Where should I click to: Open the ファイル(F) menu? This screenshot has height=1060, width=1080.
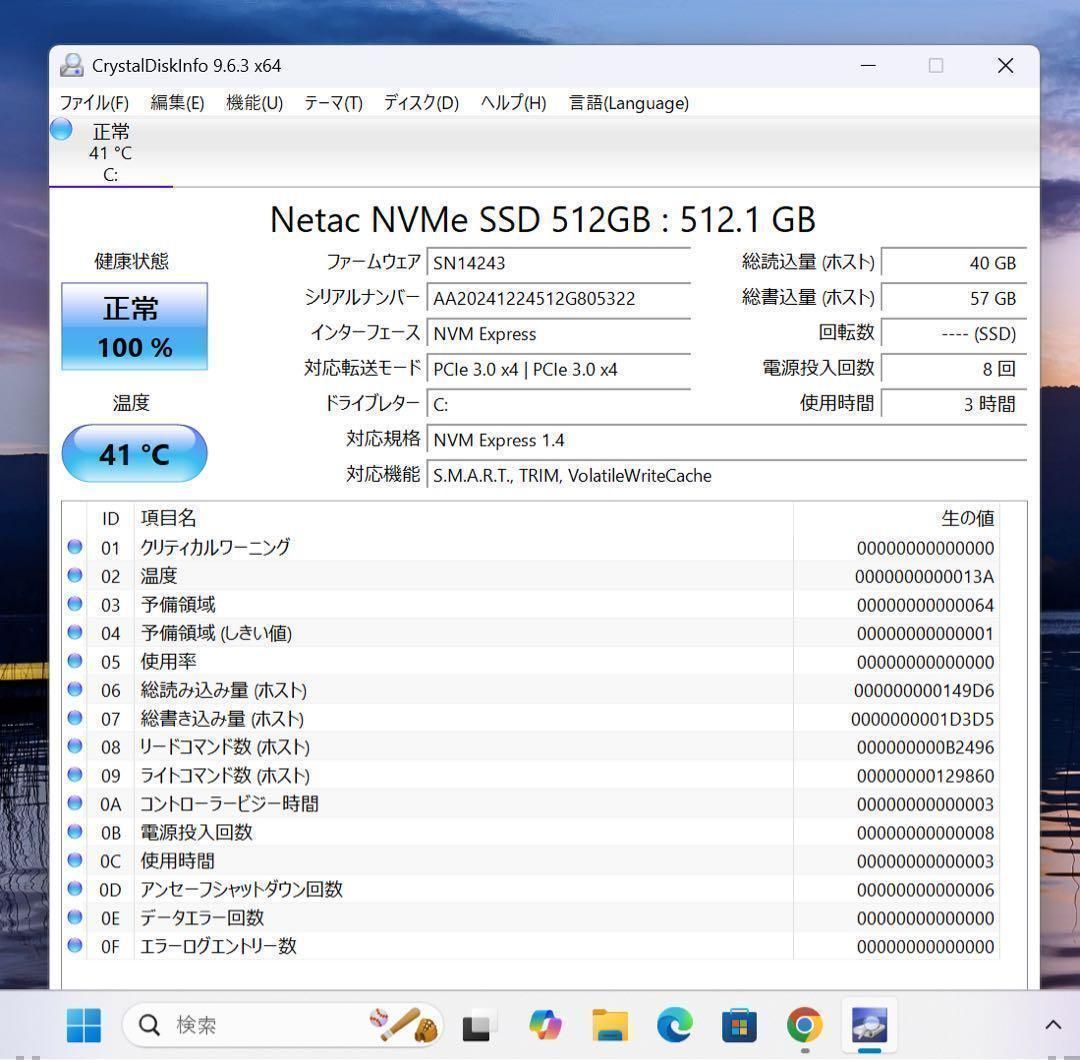click(93, 102)
